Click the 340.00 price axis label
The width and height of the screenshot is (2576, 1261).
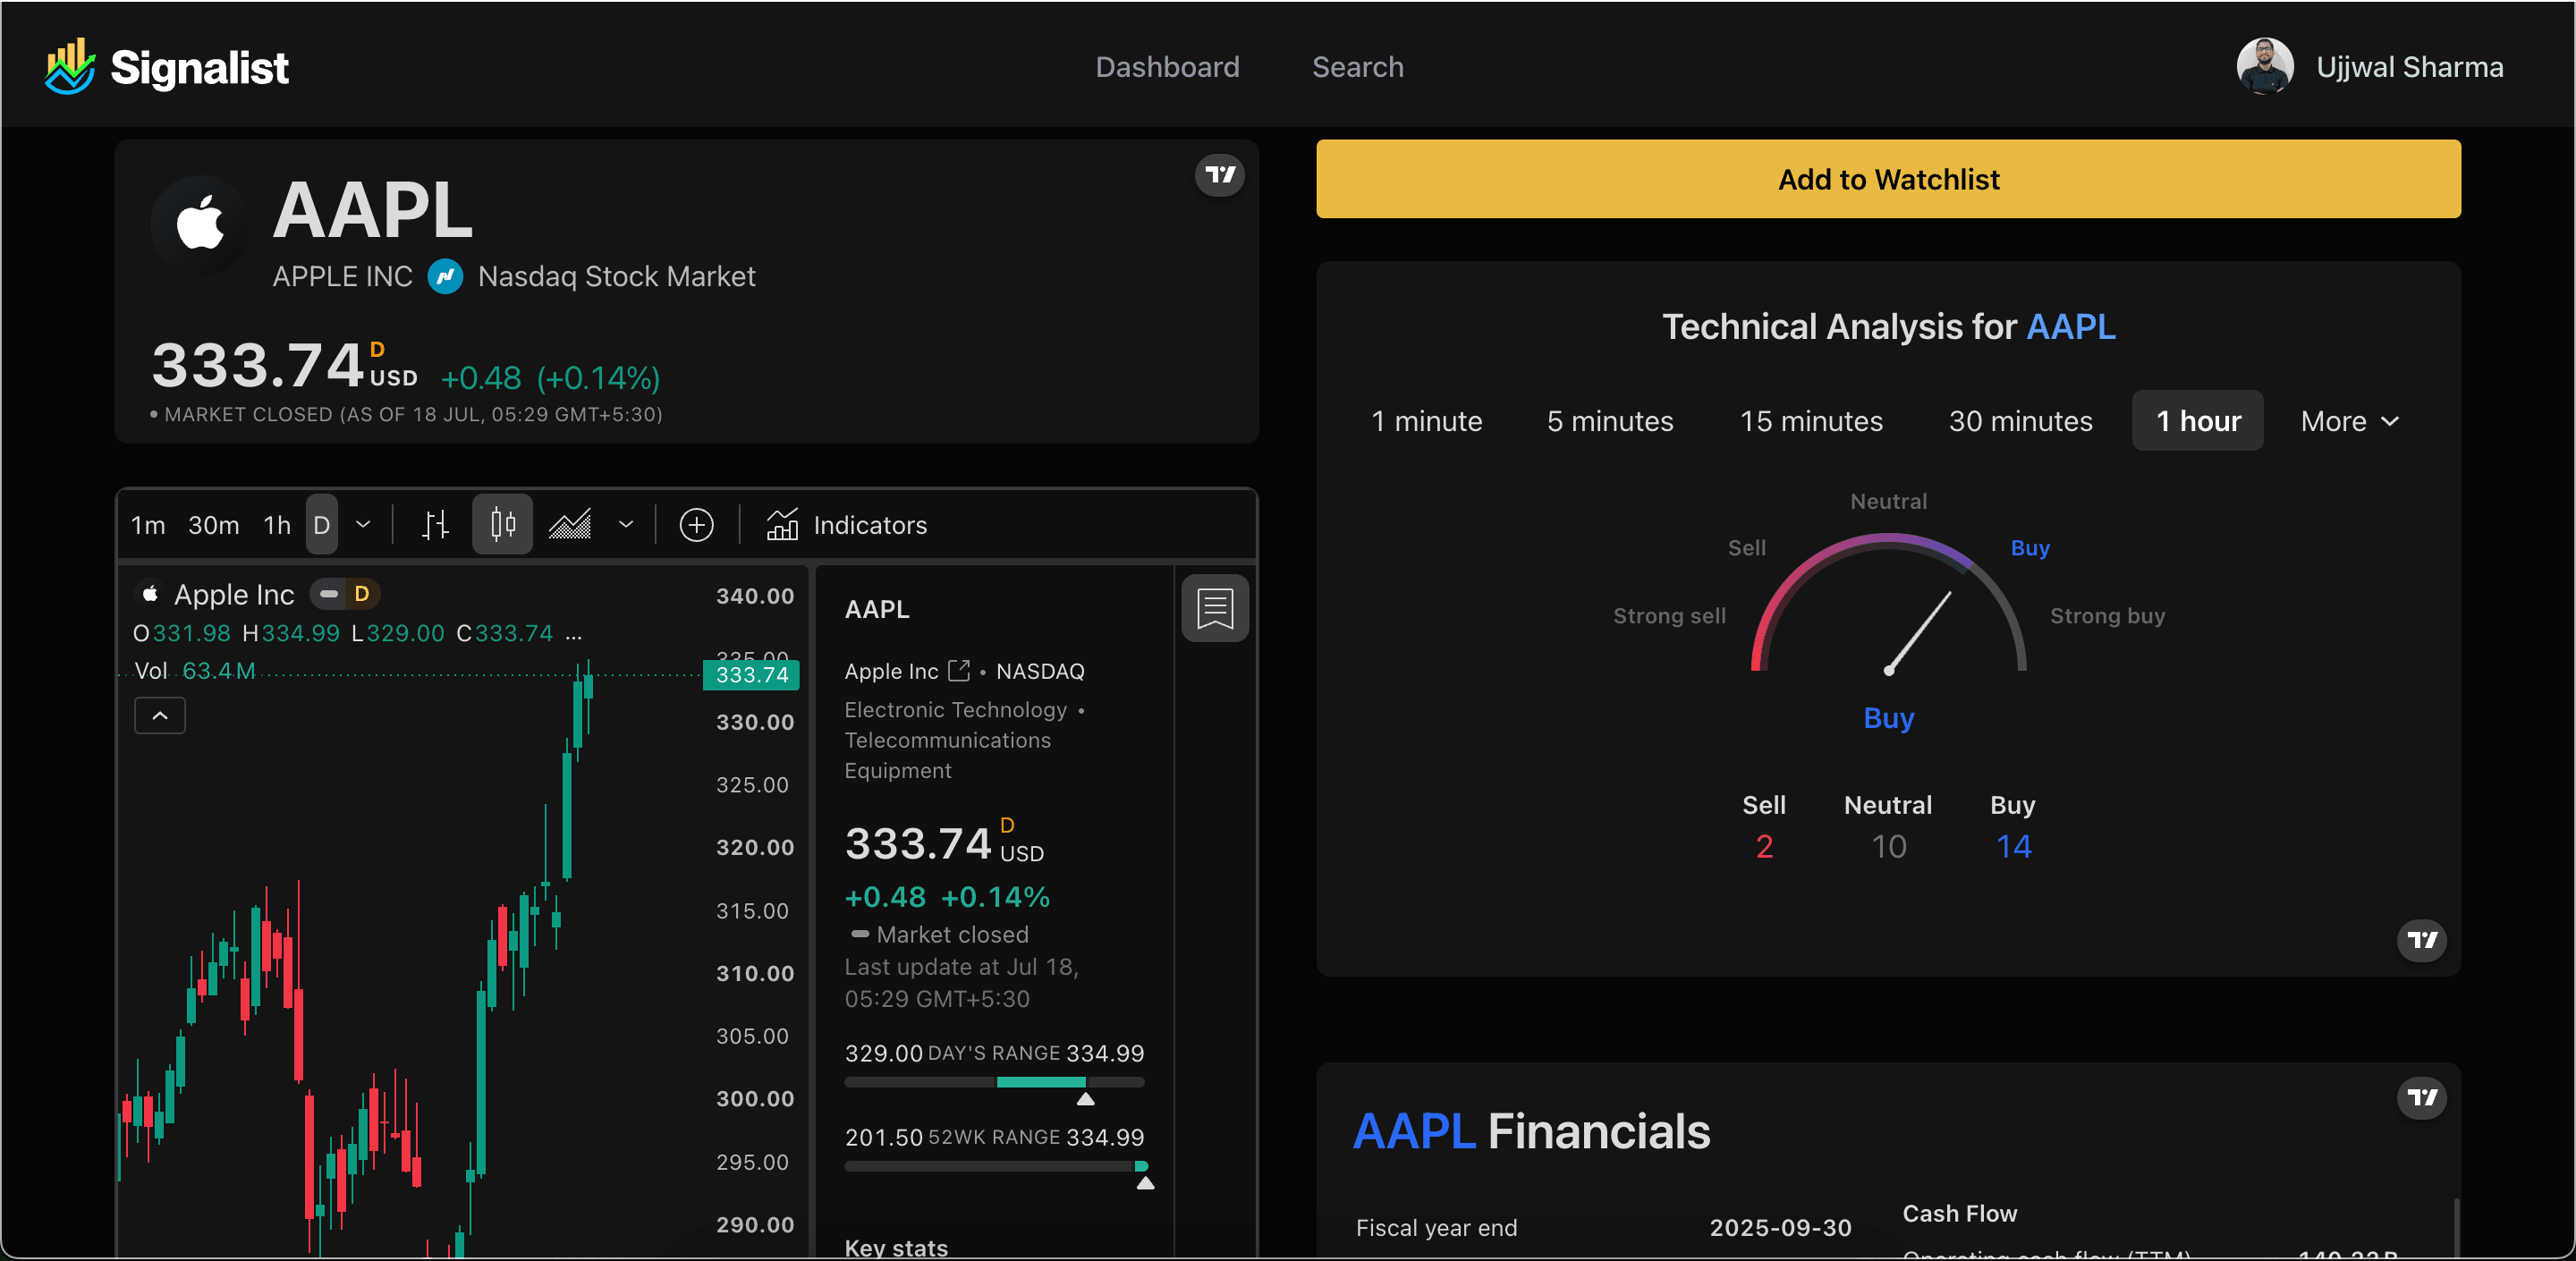[755, 596]
